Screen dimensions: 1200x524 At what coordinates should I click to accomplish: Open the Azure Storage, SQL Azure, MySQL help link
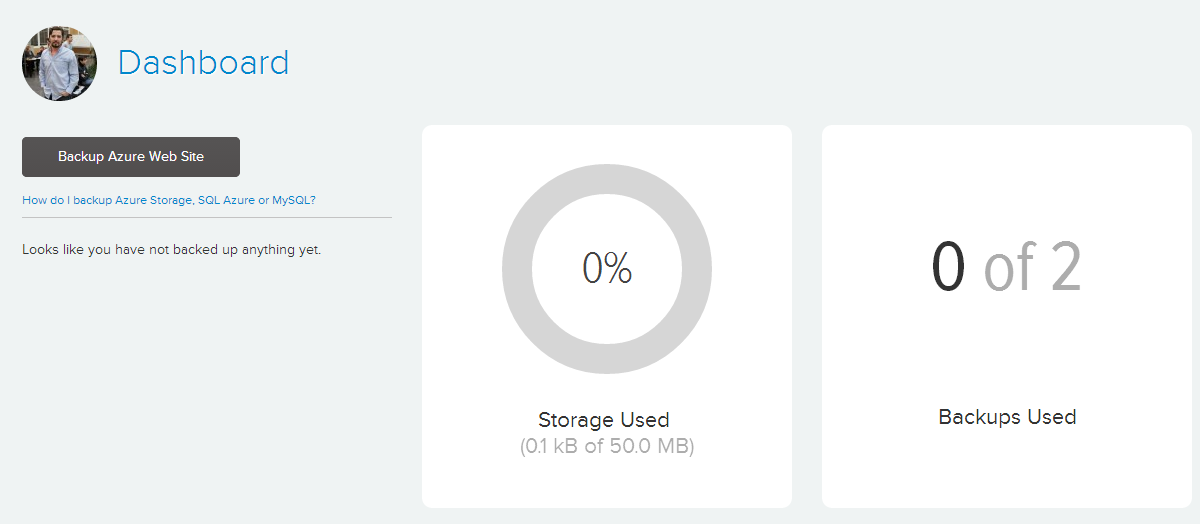(169, 200)
